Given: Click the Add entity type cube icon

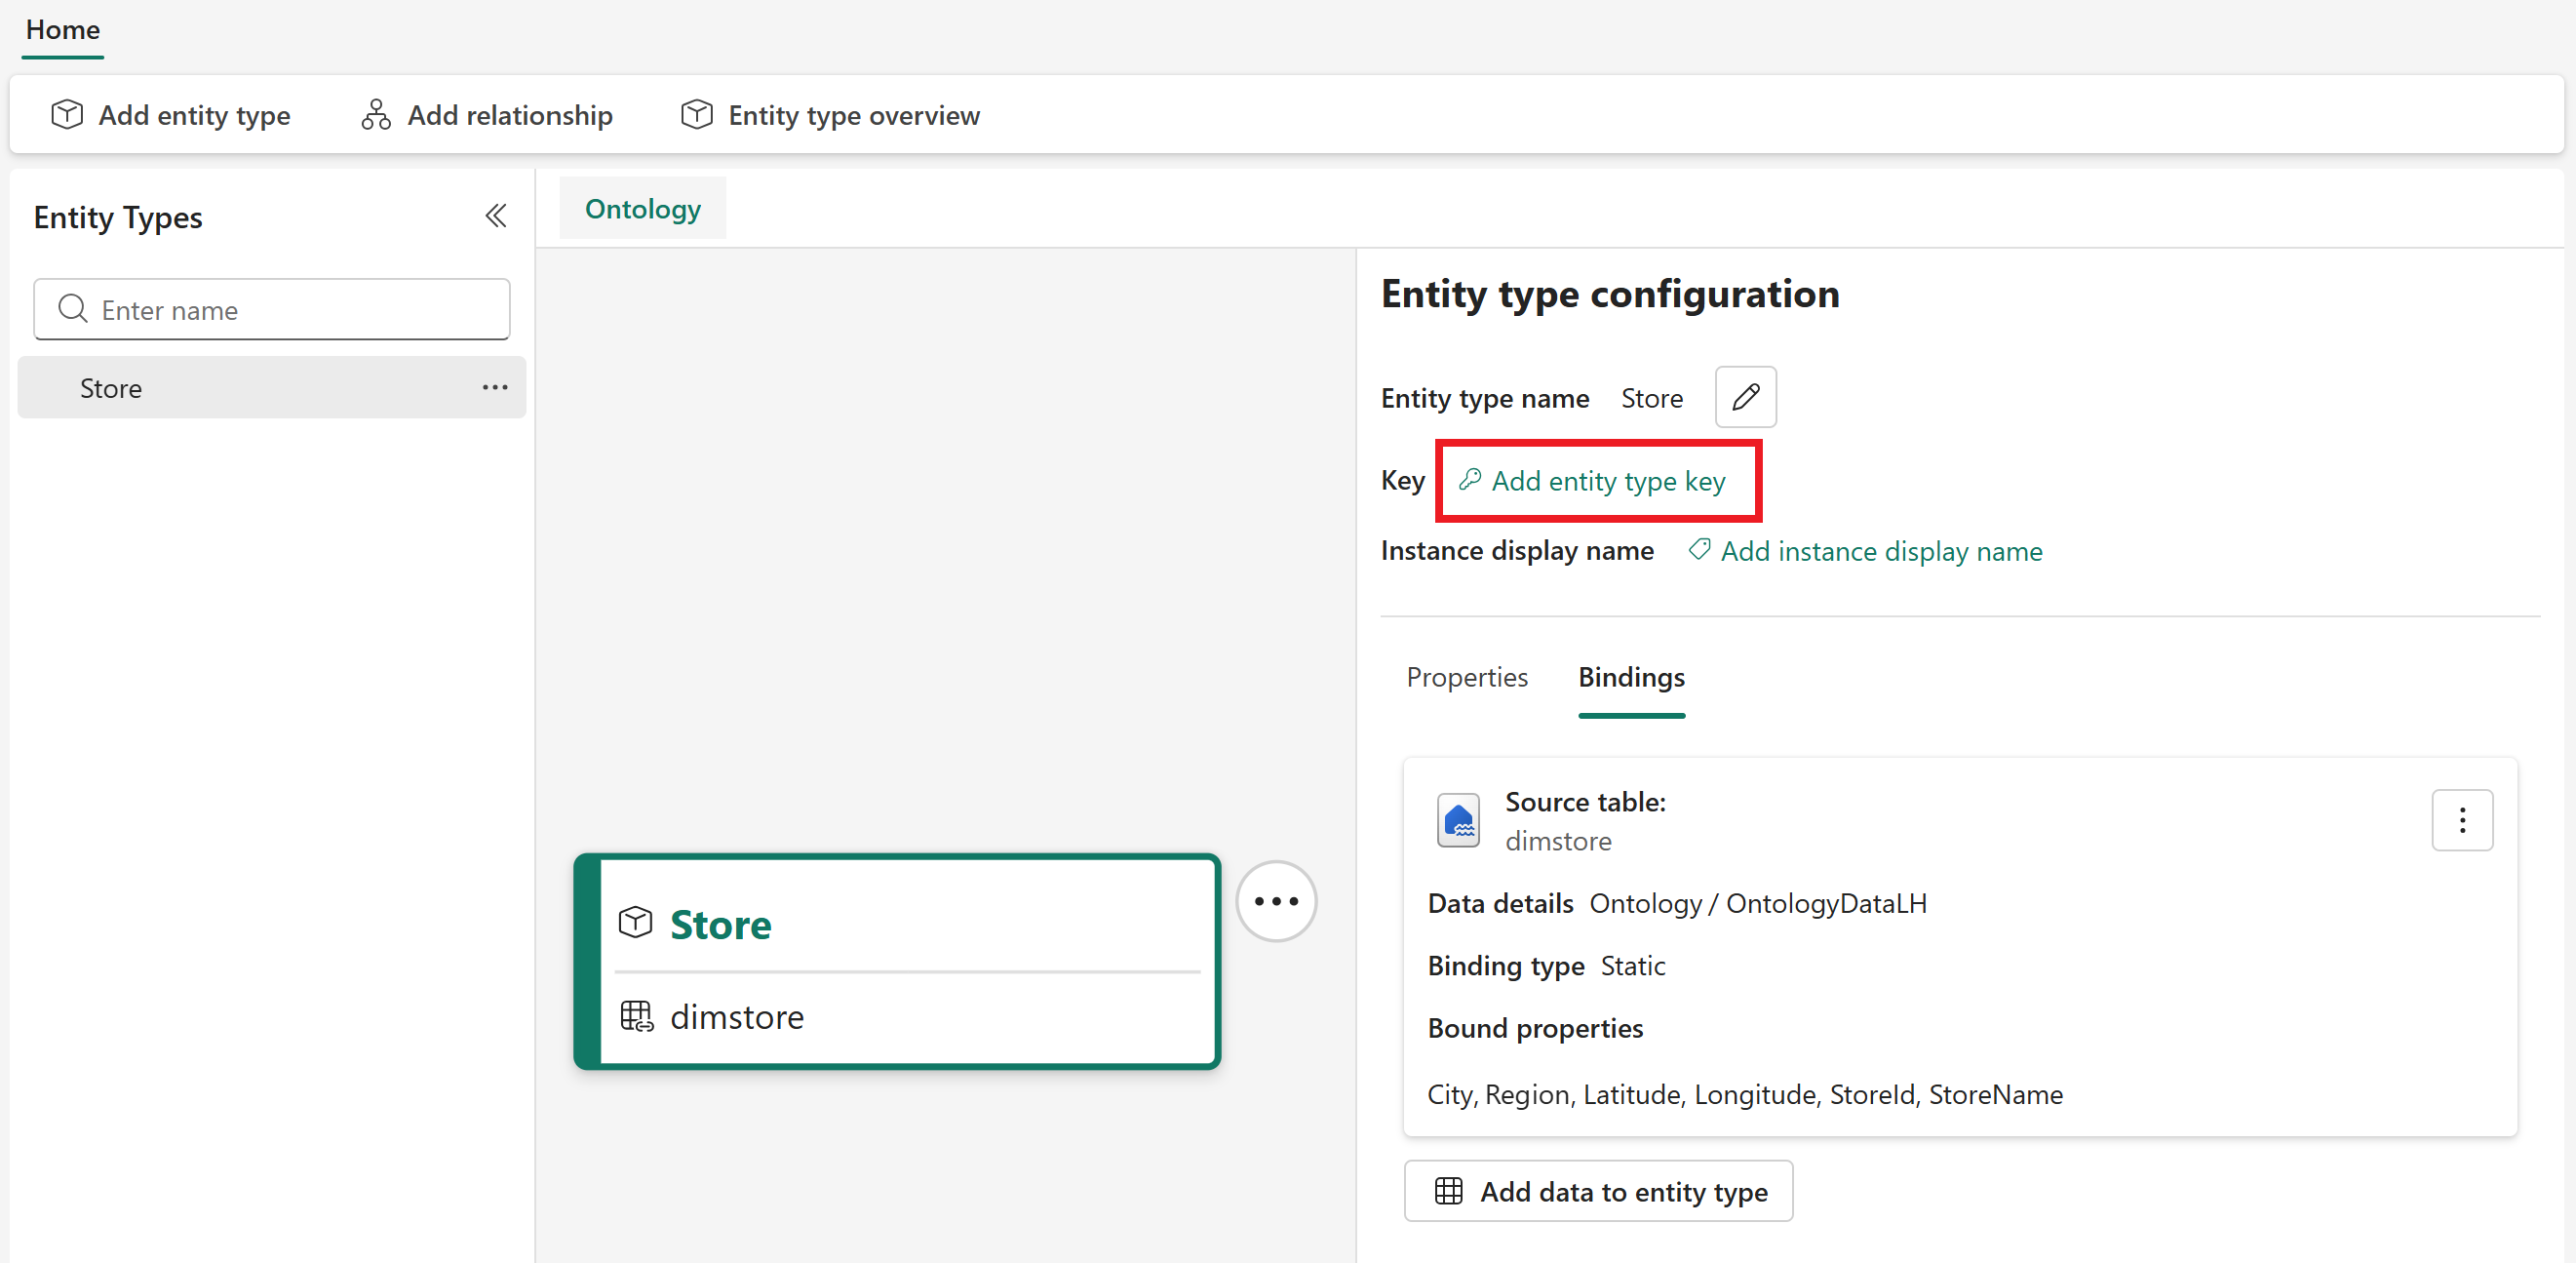Looking at the screenshot, I should pos(66,114).
